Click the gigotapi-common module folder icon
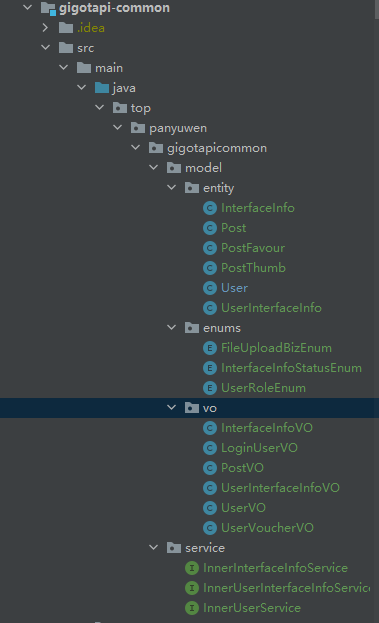Image resolution: width=379 pixels, height=623 pixels. [x=48, y=8]
